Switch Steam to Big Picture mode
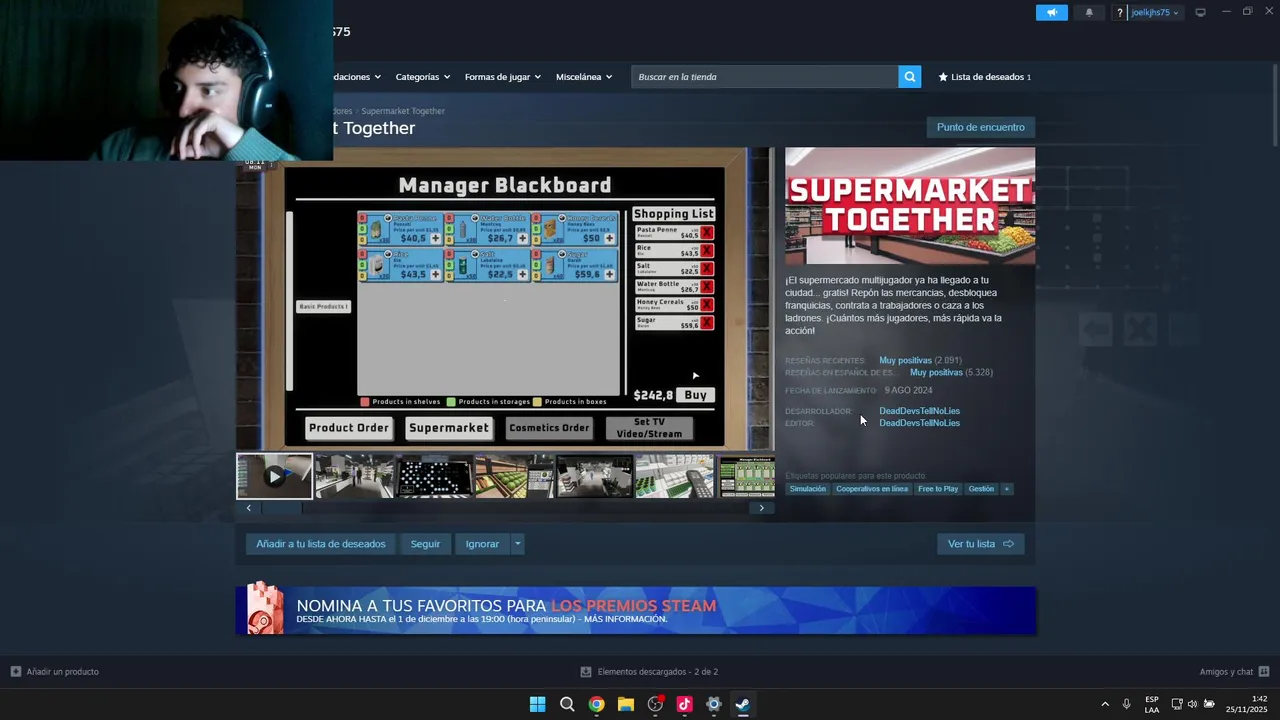The image size is (1280, 720). [x=1200, y=12]
